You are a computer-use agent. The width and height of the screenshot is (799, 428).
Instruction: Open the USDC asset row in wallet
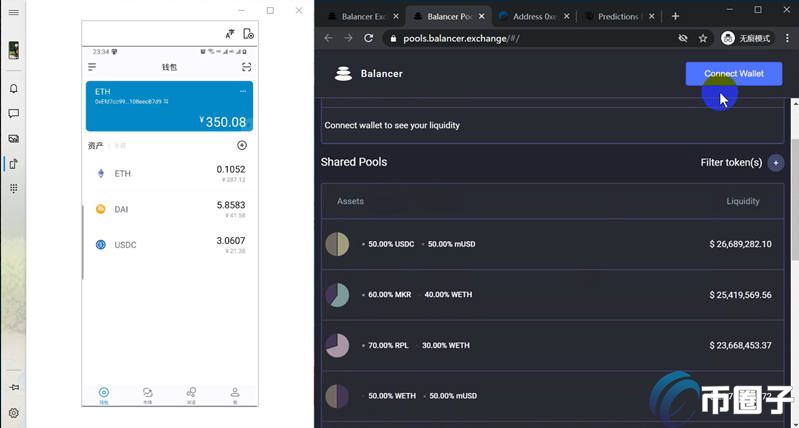click(169, 245)
